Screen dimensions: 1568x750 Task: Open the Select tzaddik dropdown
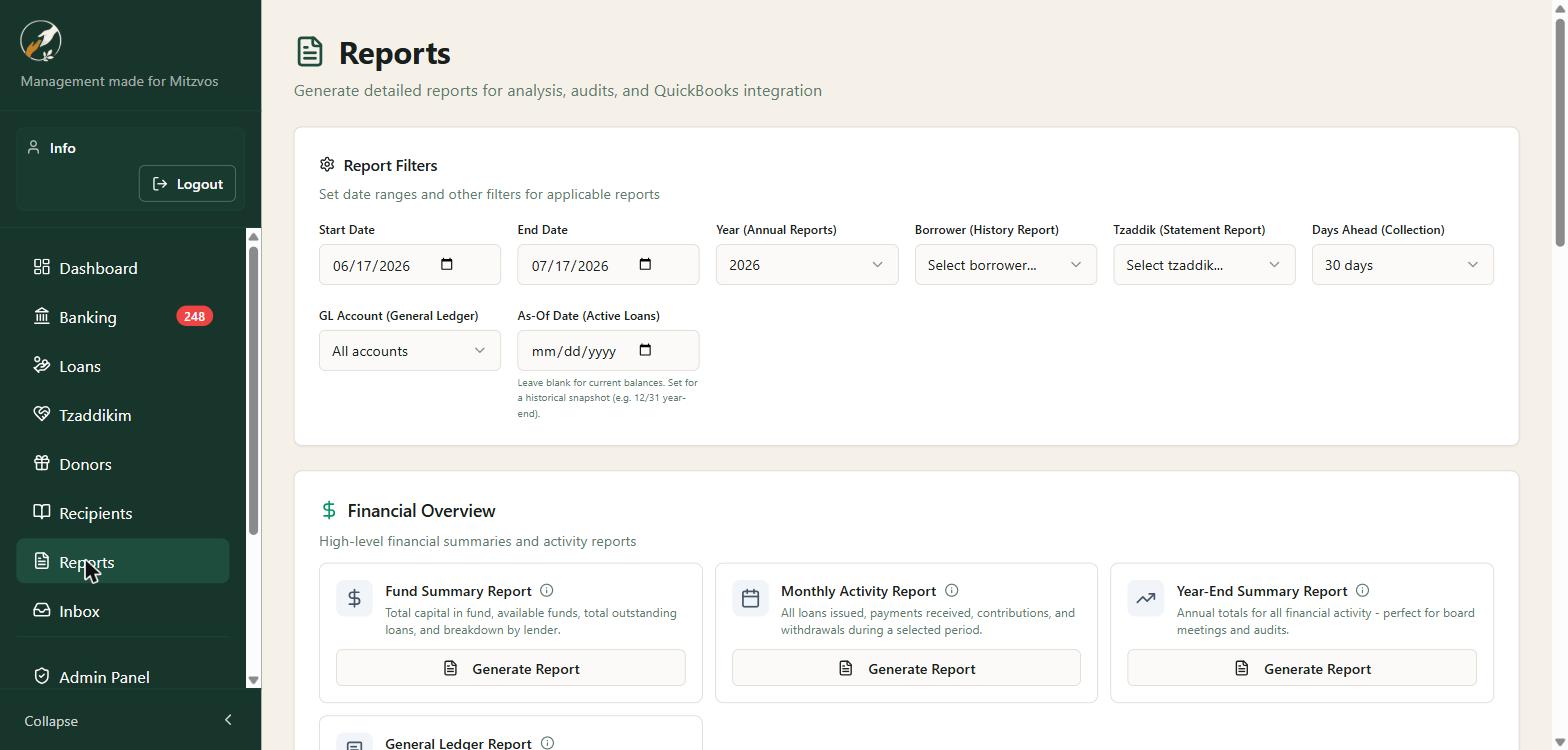point(1204,265)
